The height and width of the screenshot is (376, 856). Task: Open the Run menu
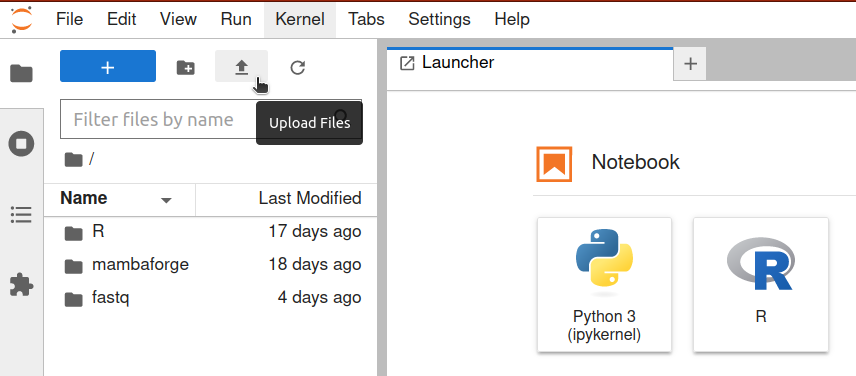(236, 20)
